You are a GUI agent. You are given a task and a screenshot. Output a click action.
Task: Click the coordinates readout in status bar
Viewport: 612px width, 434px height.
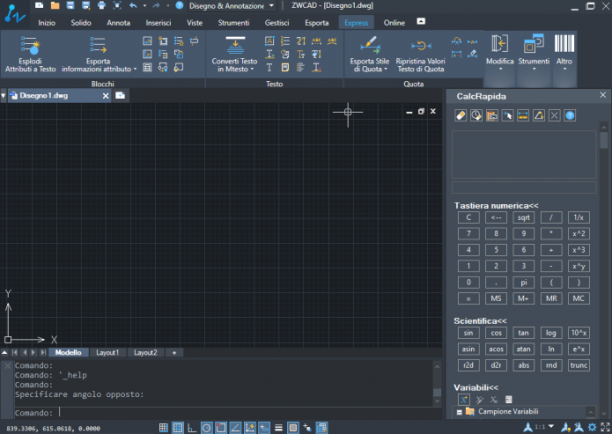tap(53, 428)
